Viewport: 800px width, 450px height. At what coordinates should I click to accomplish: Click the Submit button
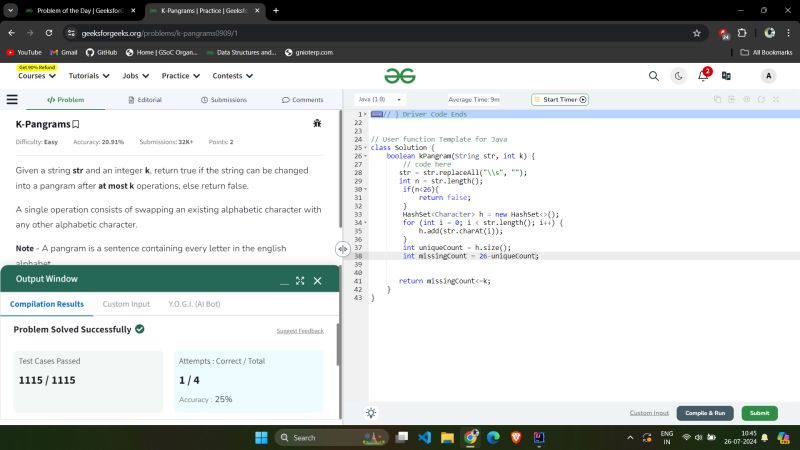coord(759,413)
